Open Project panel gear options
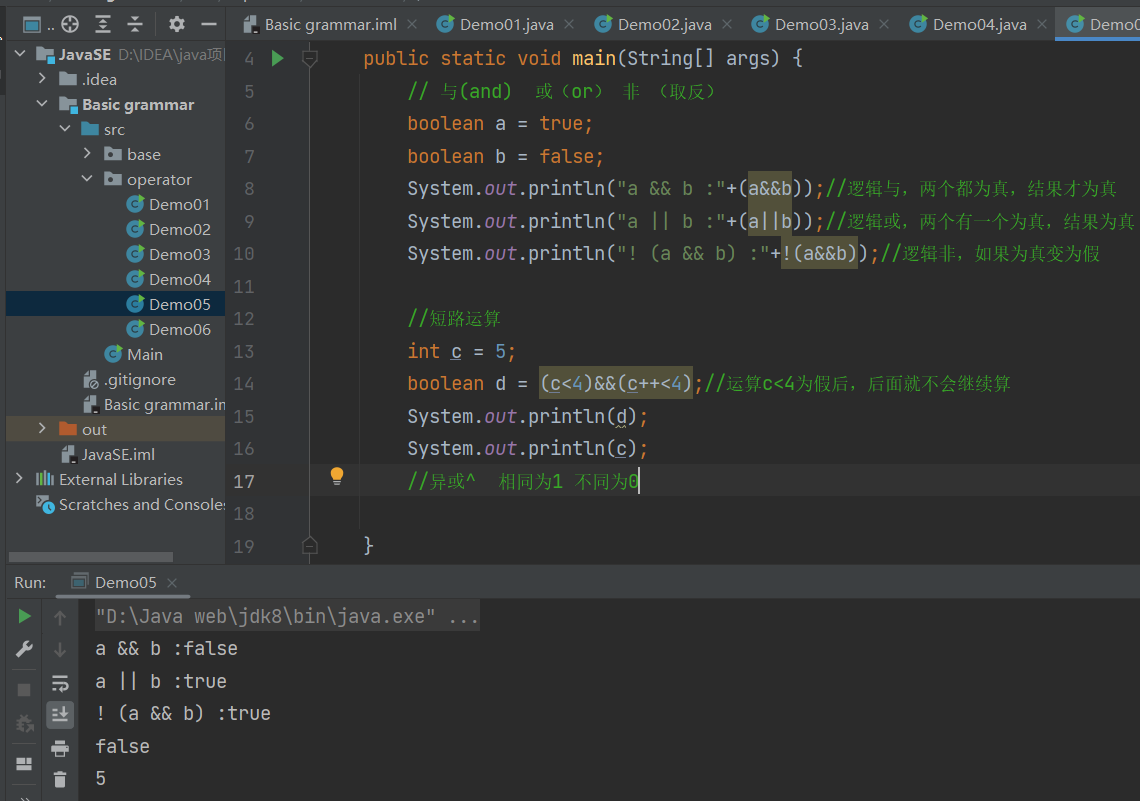 177,24
